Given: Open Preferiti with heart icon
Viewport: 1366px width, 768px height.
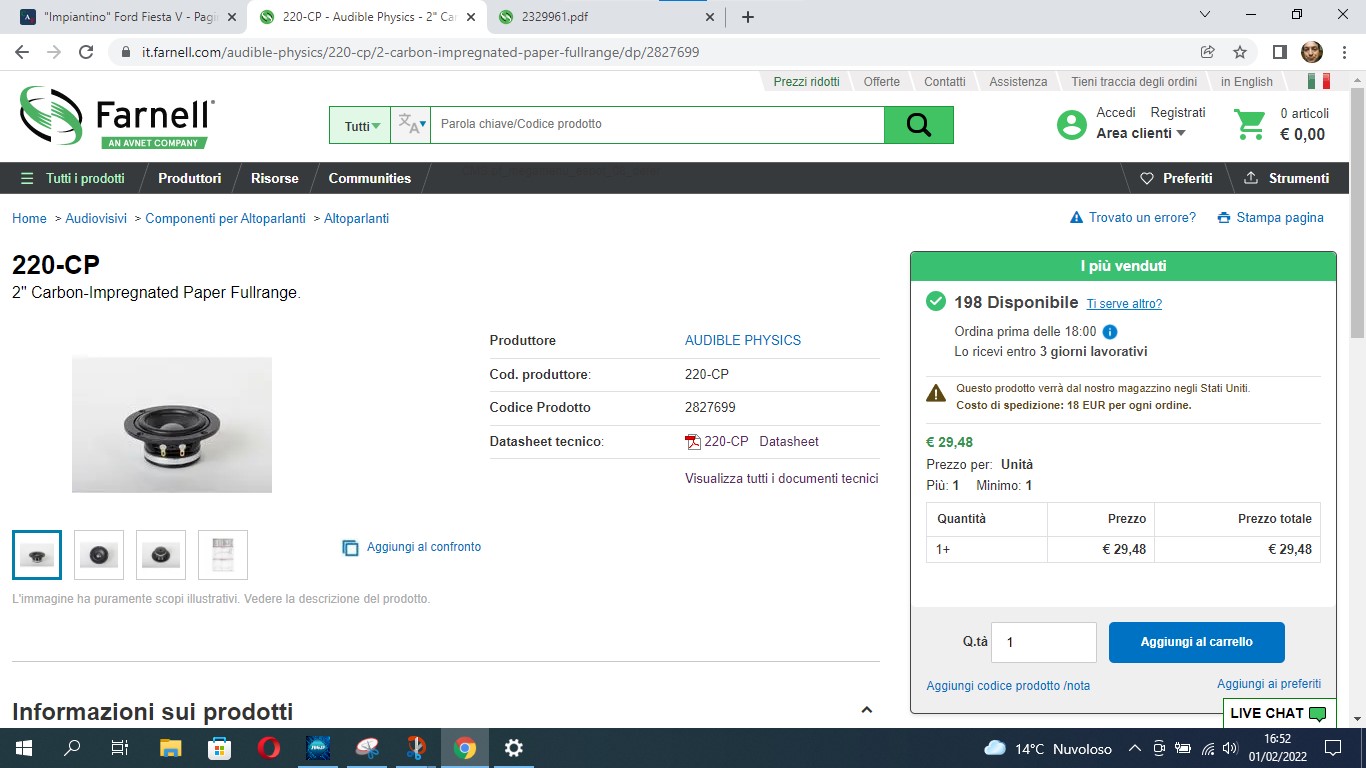Looking at the screenshot, I should coord(1176,178).
